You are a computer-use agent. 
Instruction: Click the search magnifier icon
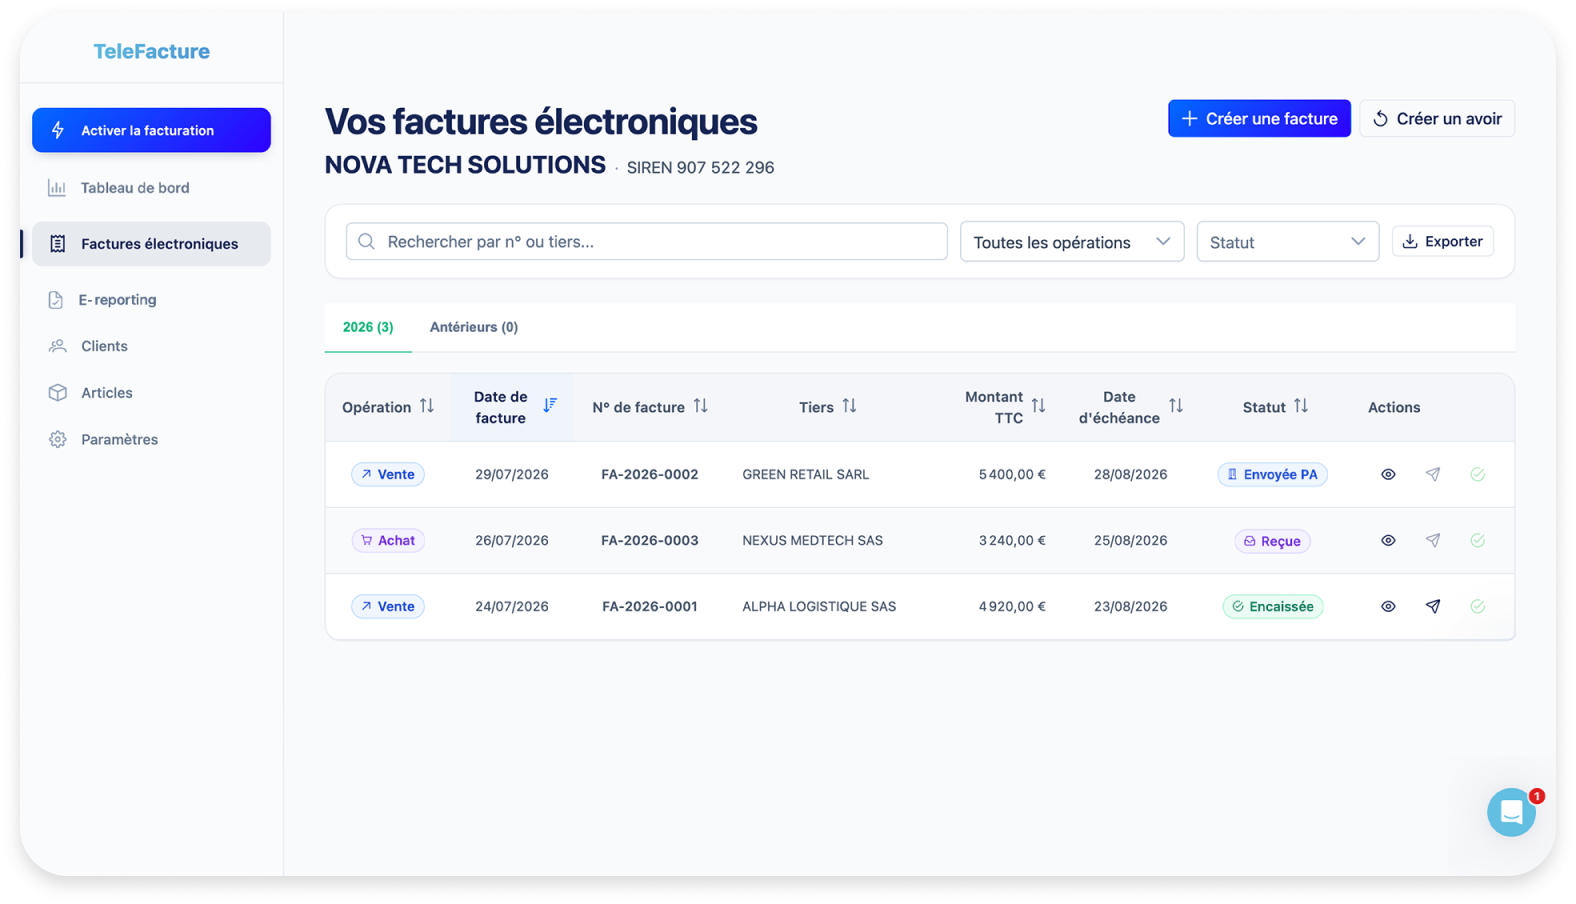pos(367,241)
